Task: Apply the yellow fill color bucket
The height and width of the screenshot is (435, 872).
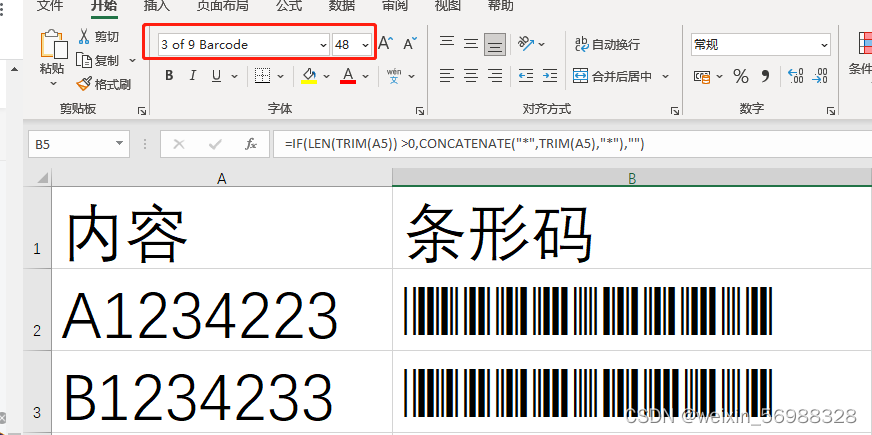Action: point(309,76)
